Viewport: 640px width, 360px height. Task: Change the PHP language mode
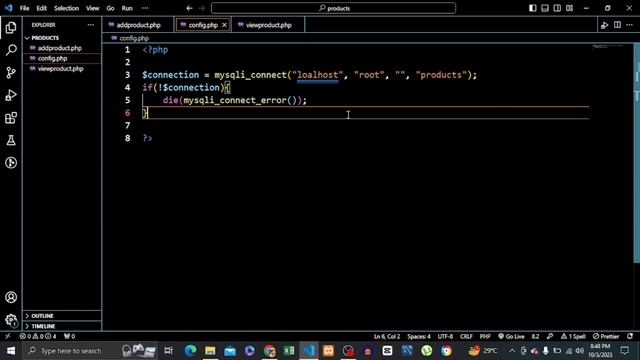485,336
